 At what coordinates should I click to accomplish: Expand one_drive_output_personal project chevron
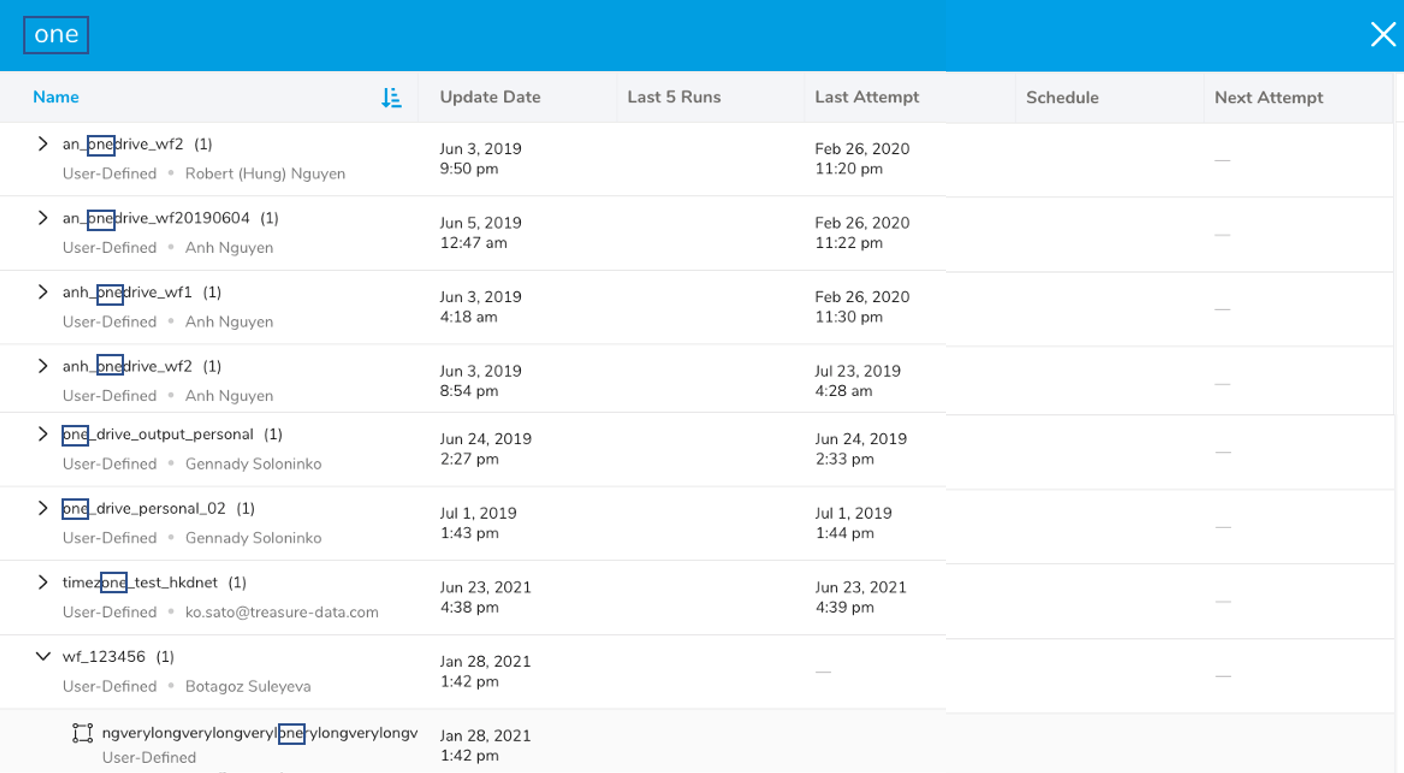pyautogui.click(x=42, y=434)
